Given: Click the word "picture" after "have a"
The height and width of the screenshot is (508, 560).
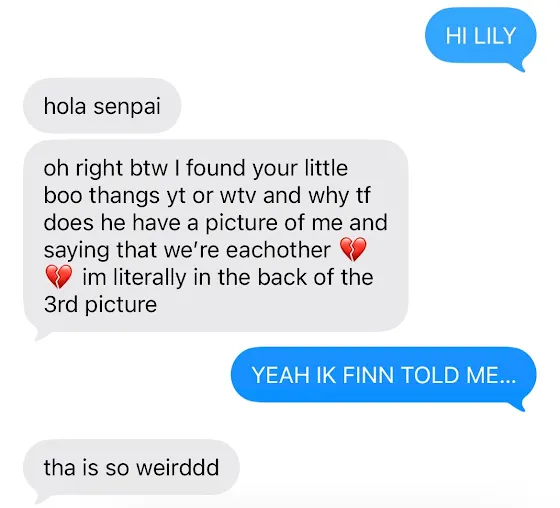Looking at the screenshot, I should 241,223.
